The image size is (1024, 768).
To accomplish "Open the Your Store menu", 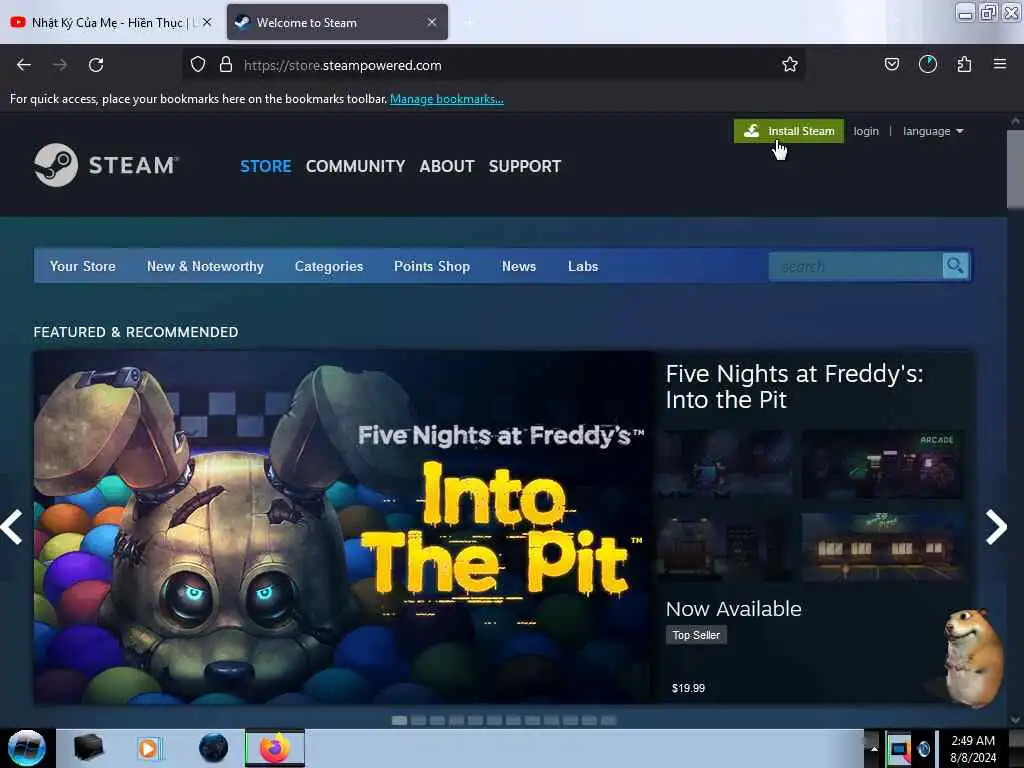I will click(x=82, y=266).
